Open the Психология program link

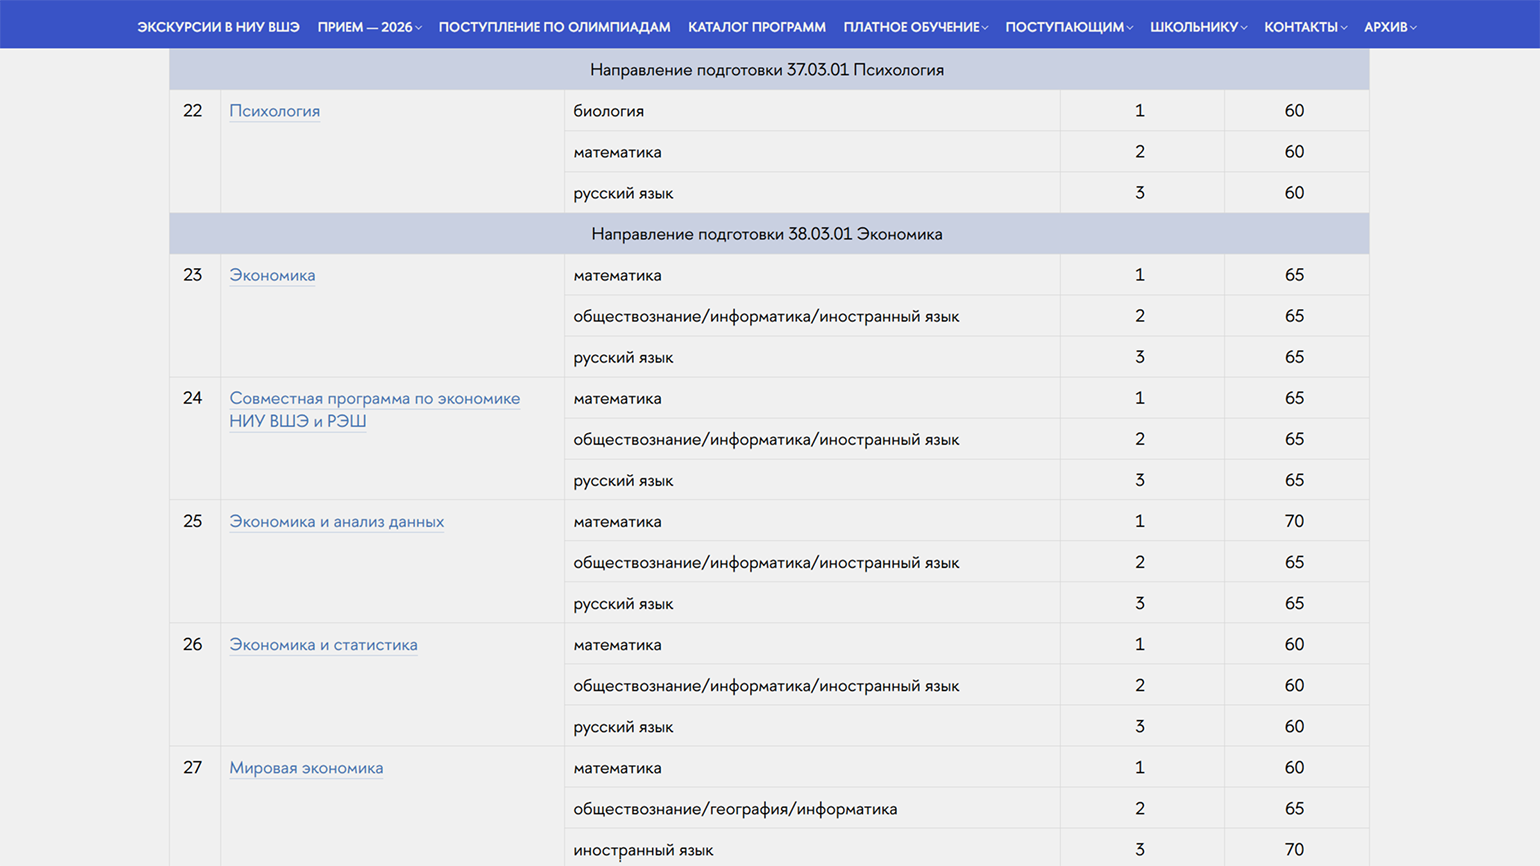coord(274,111)
